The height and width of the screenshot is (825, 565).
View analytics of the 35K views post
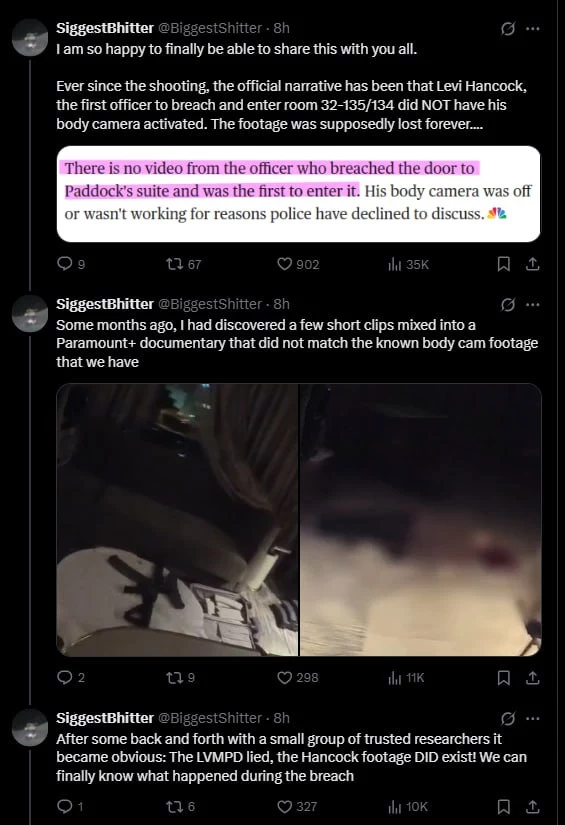(408, 264)
